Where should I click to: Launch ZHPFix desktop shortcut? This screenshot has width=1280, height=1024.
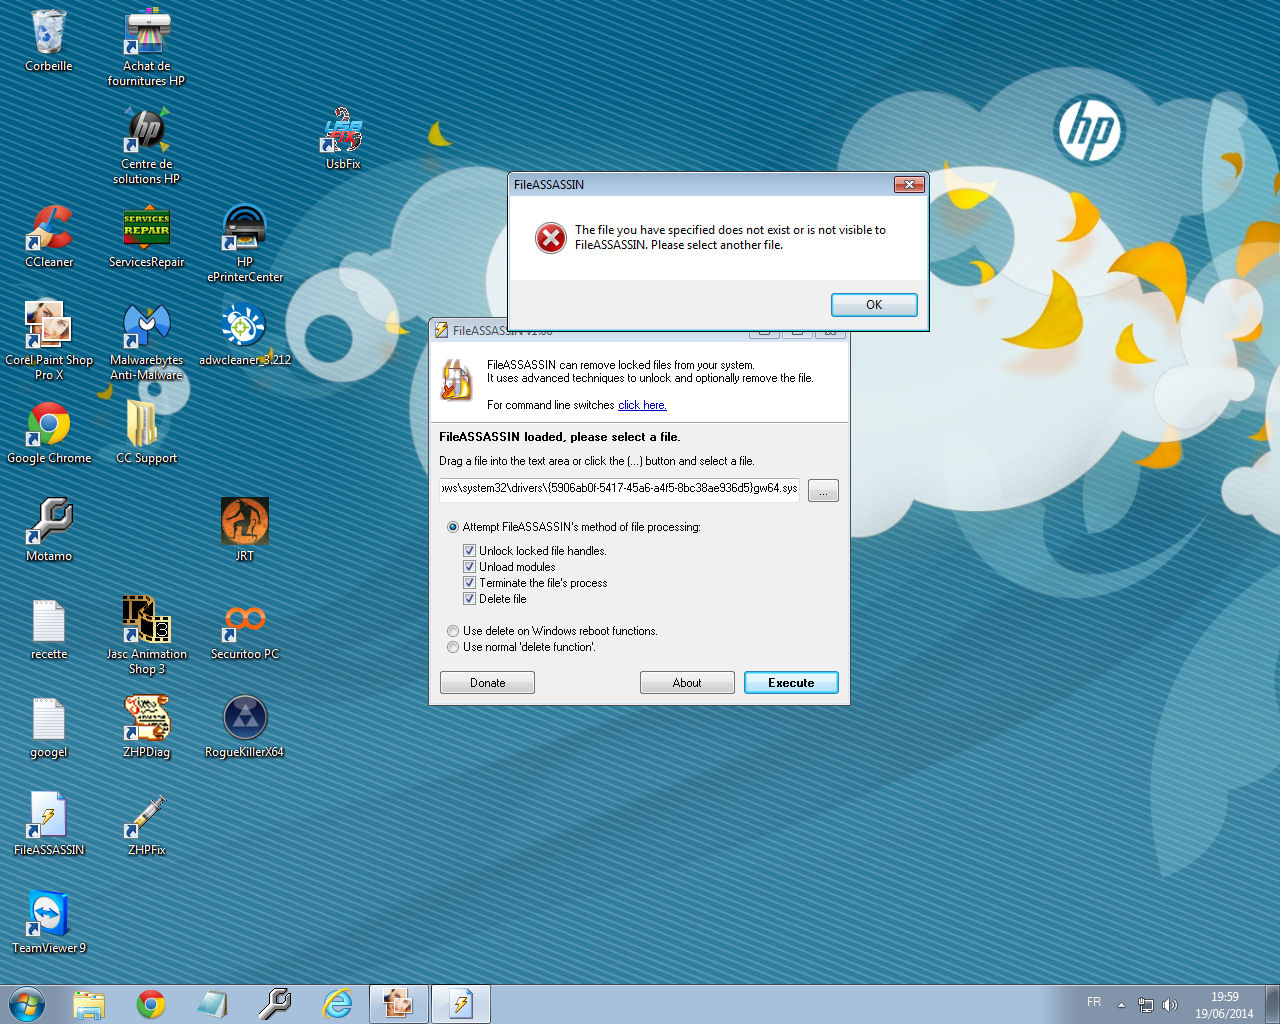coord(147,825)
